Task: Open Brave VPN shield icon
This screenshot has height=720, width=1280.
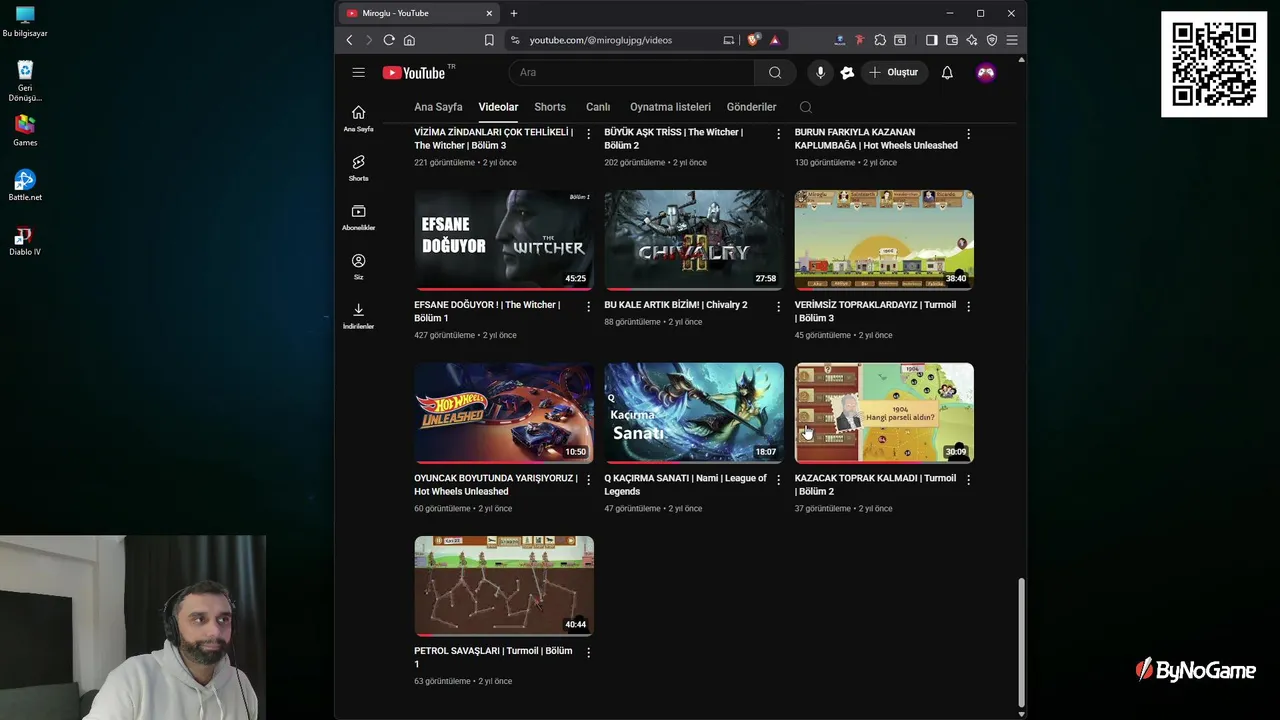Action: 992,40
